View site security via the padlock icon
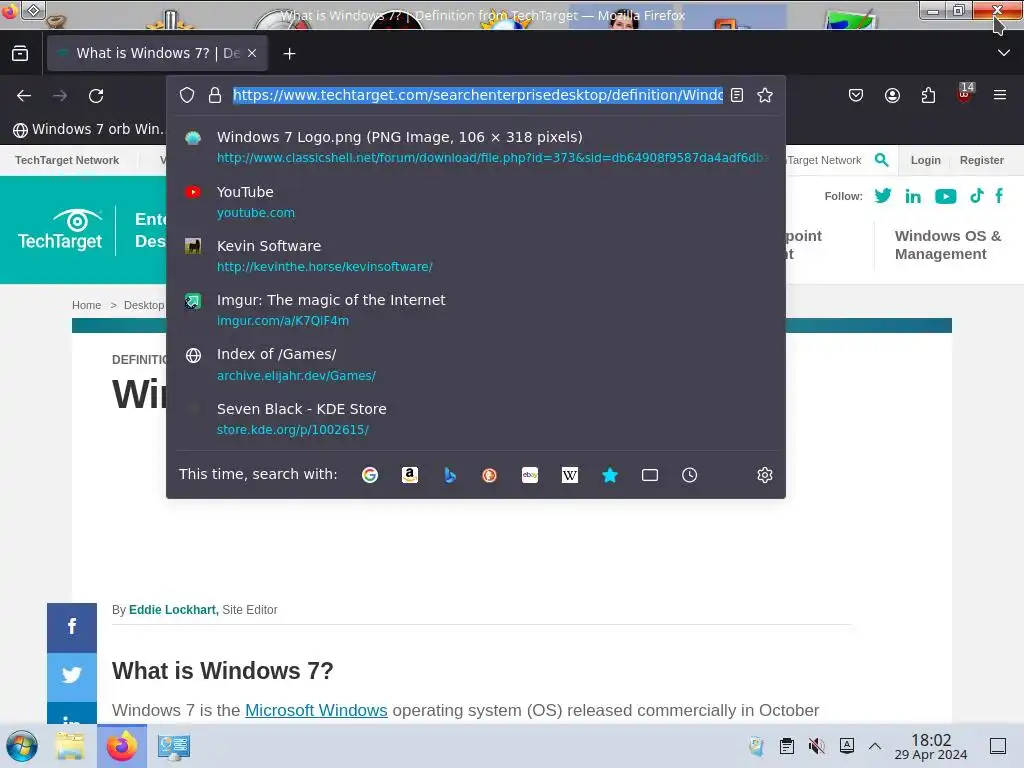The width and height of the screenshot is (1024, 768). pyautogui.click(x=215, y=95)
